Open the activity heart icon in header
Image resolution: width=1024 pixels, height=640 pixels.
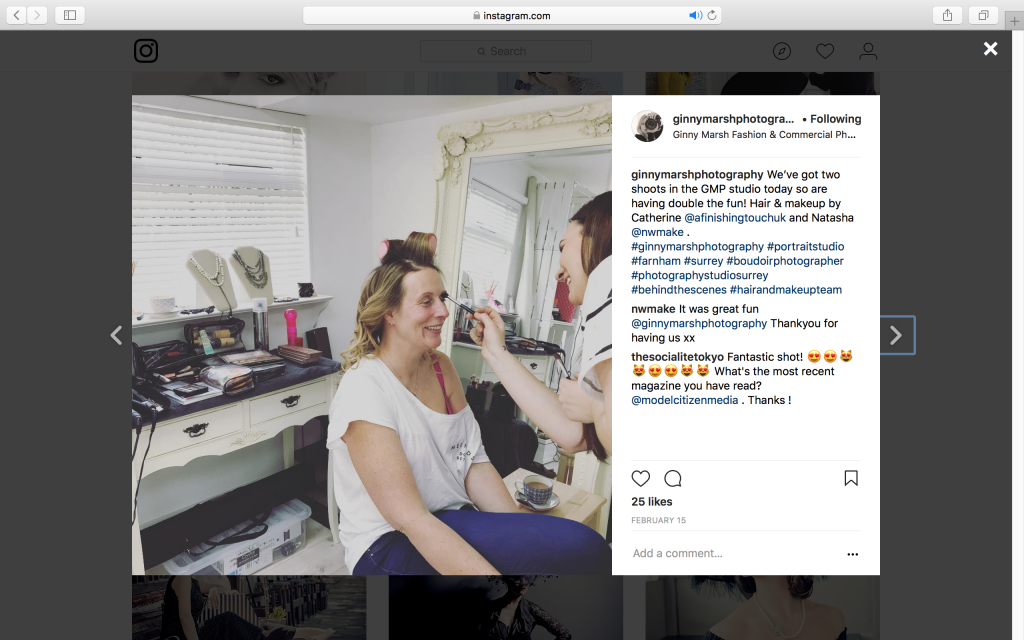825,51
